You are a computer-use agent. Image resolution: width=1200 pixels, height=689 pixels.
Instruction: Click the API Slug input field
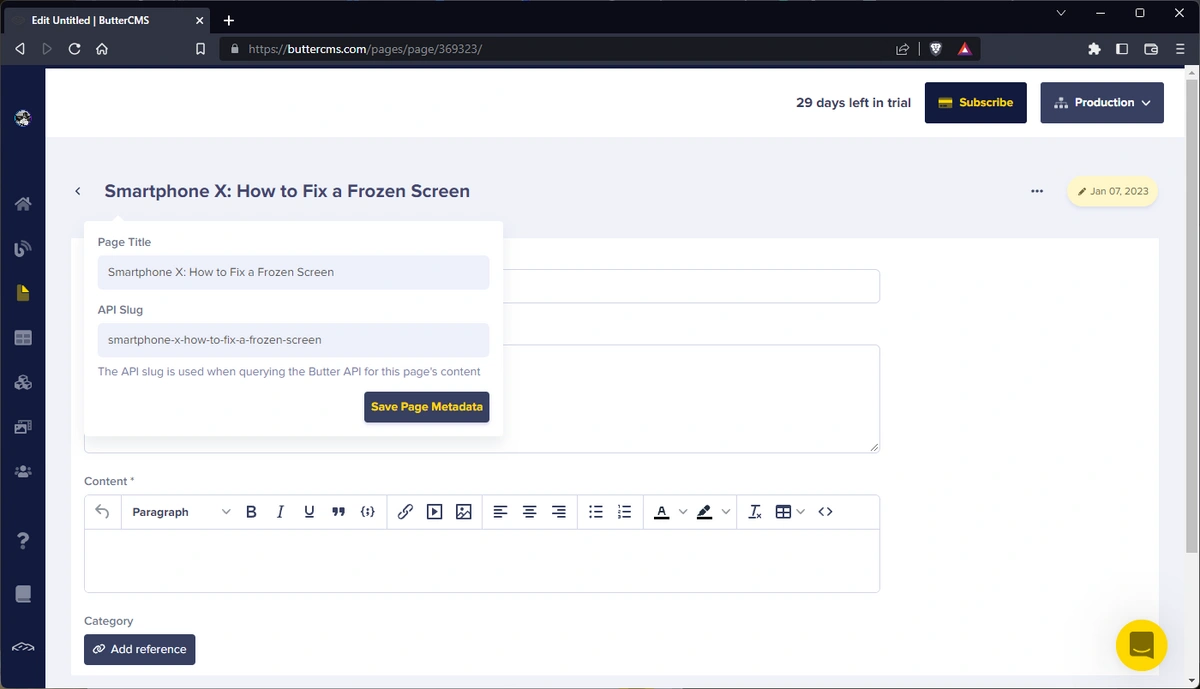pyautogui.click(x=293, y=340)
